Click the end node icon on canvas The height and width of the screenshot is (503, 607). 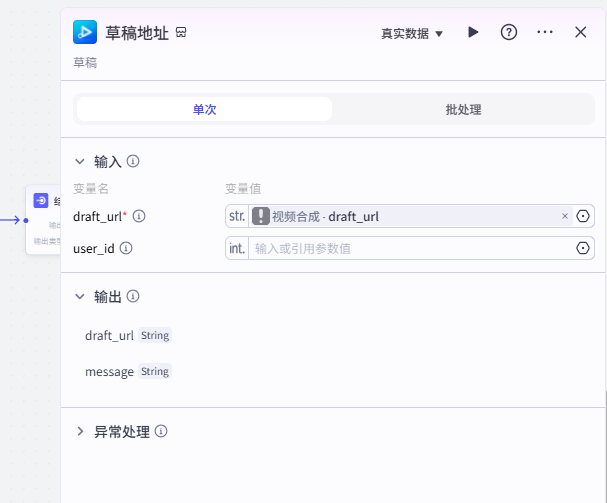(41, 201)
